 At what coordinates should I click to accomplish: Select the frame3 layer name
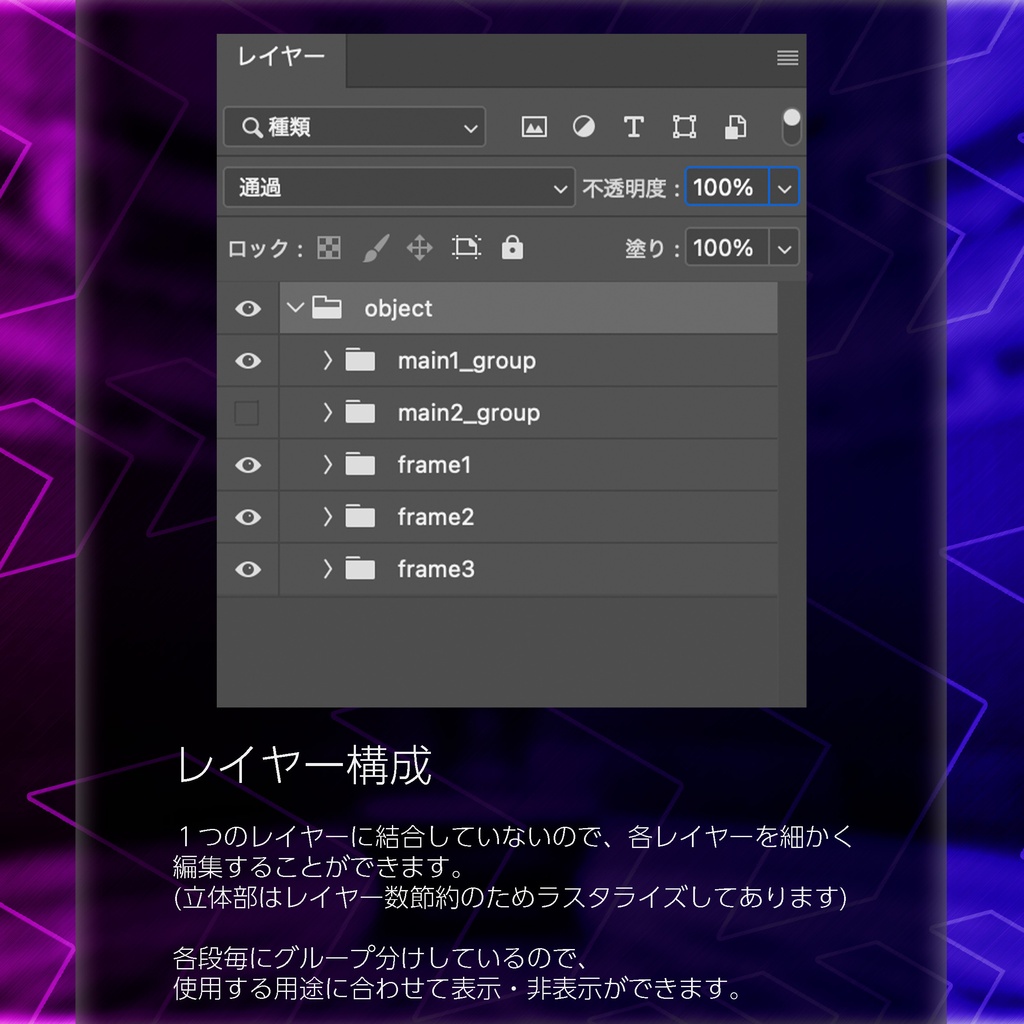tap(436, 569)
